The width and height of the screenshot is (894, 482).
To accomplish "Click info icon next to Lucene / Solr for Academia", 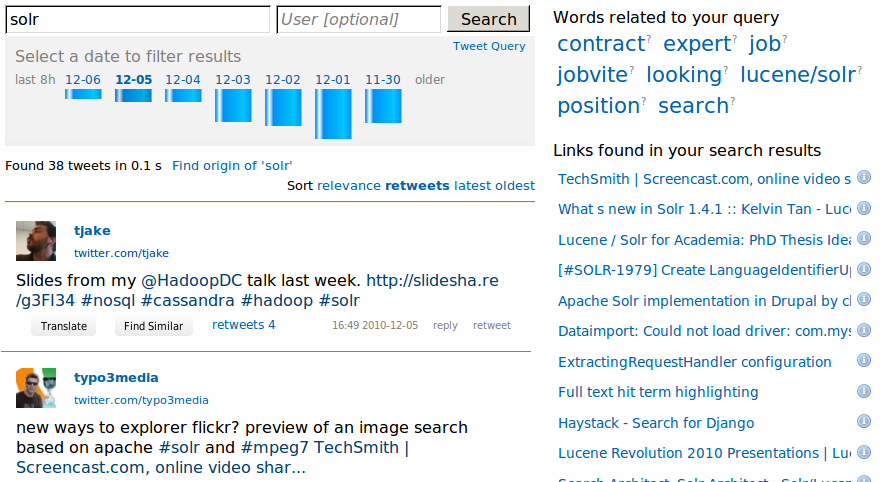I will [x=864, y=239].
